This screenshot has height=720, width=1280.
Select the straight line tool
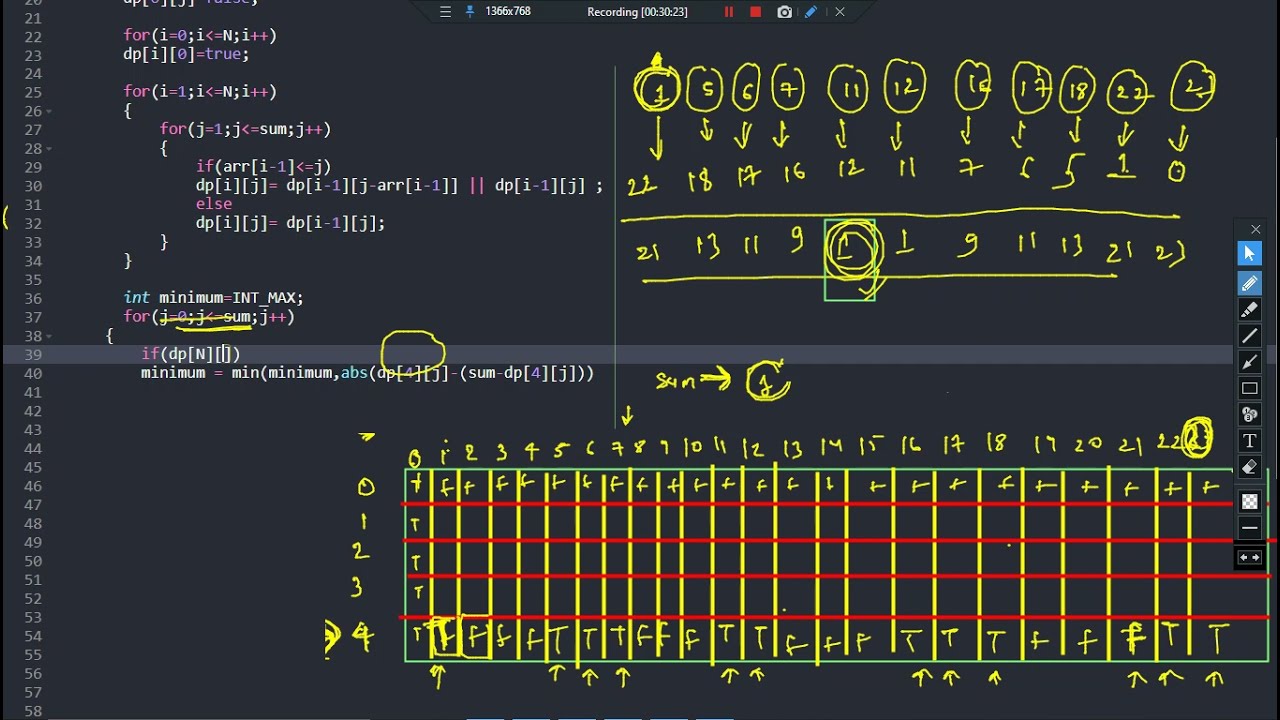(x=1250, y=336)
